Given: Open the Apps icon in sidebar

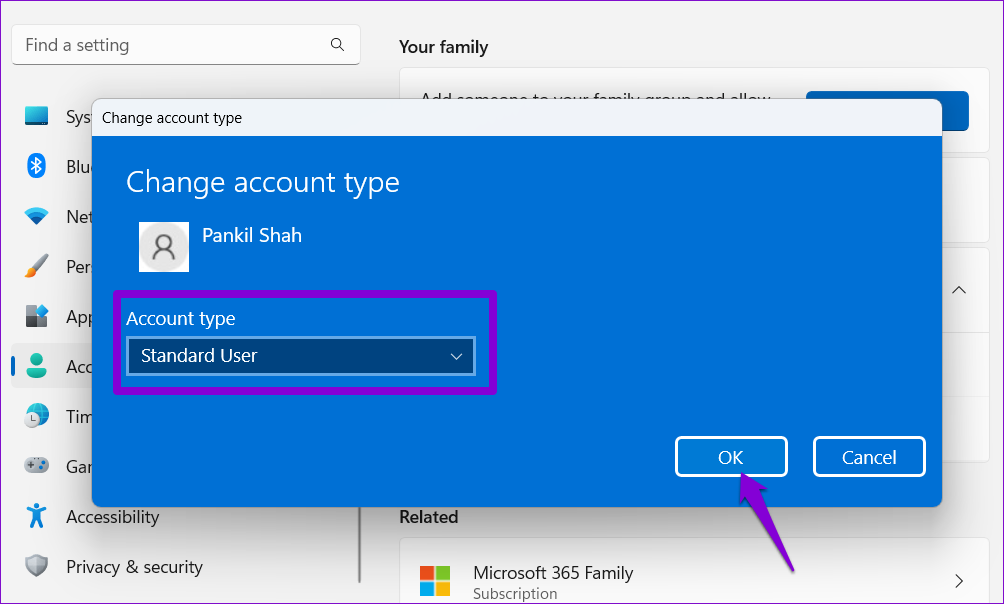Looking at the screenshot, I should 37,316.
